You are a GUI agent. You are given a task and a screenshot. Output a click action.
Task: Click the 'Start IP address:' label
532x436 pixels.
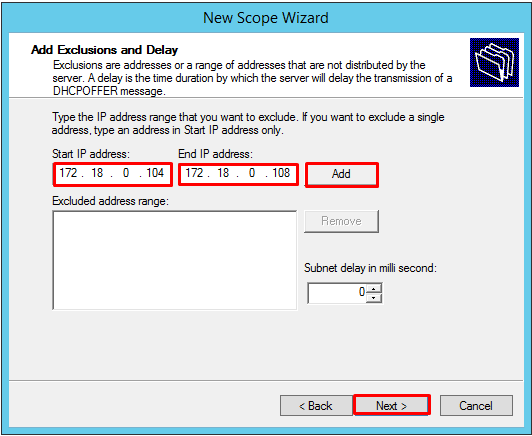91,154
